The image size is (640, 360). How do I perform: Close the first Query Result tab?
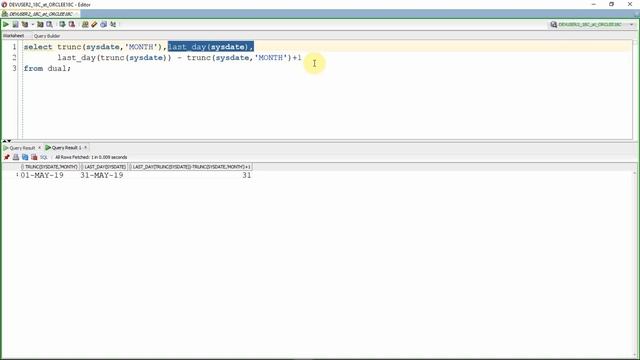tap(40, 148)
